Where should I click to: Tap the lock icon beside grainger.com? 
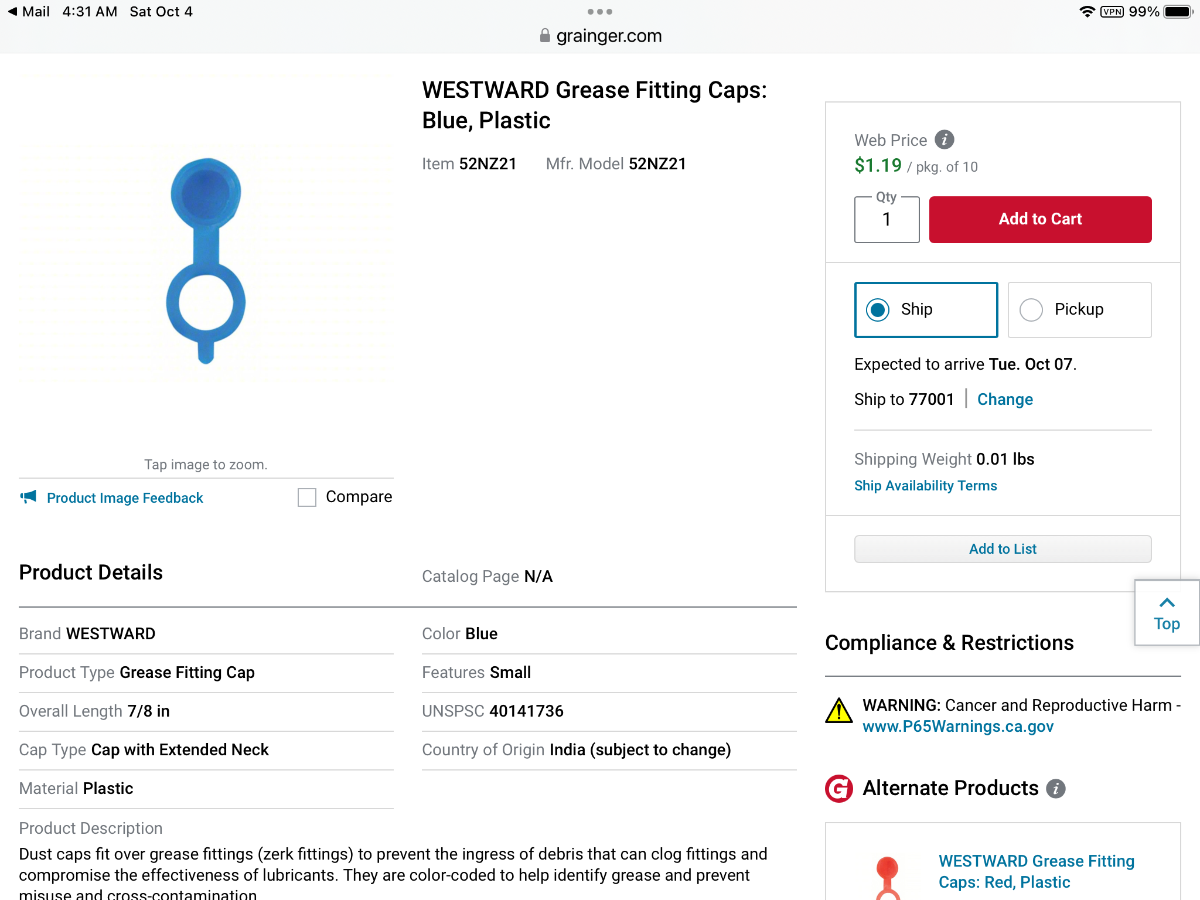[x=545, y=36]
